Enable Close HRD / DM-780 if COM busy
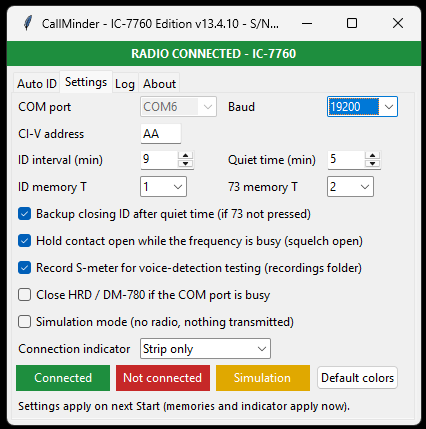 [x=25, y=295]
